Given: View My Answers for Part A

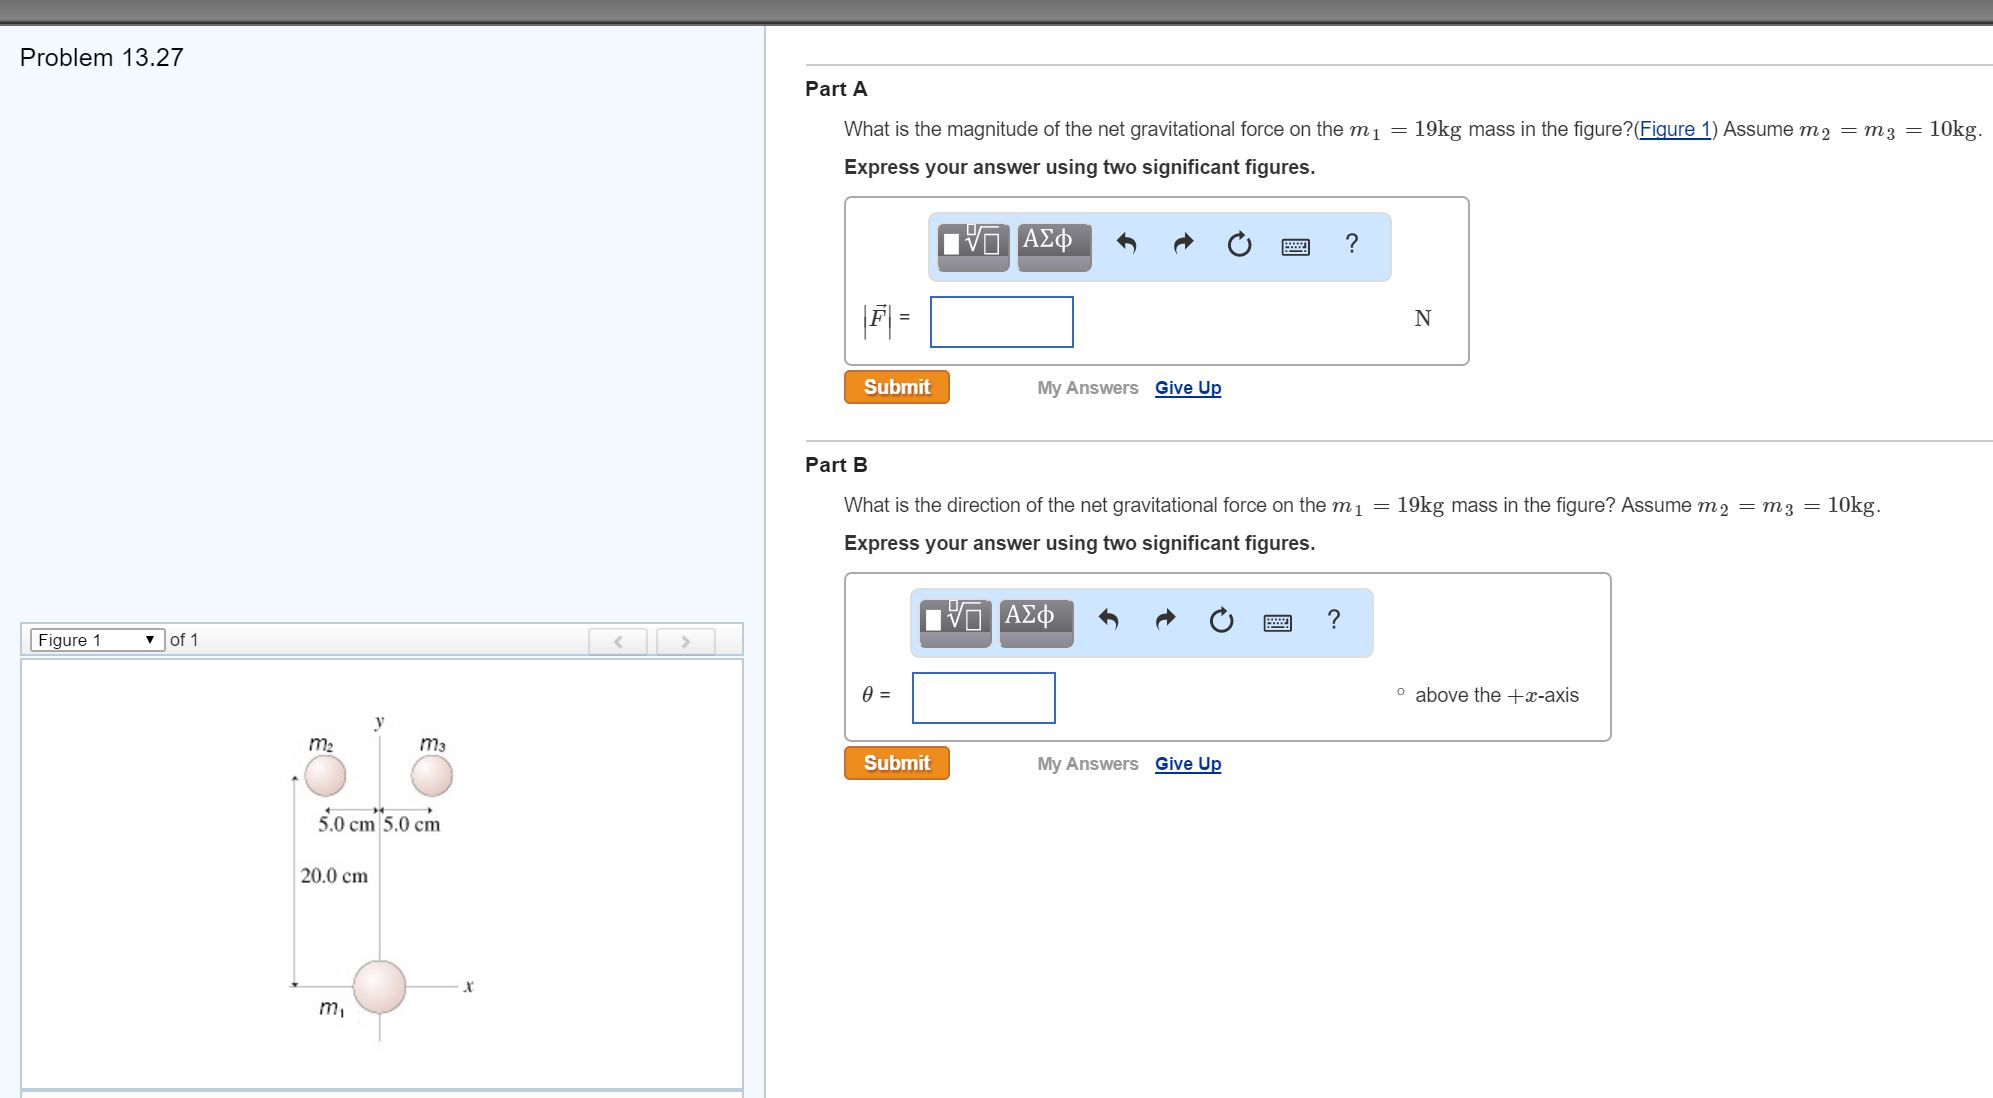Looking at the screenshot, I should point(1088,388).
